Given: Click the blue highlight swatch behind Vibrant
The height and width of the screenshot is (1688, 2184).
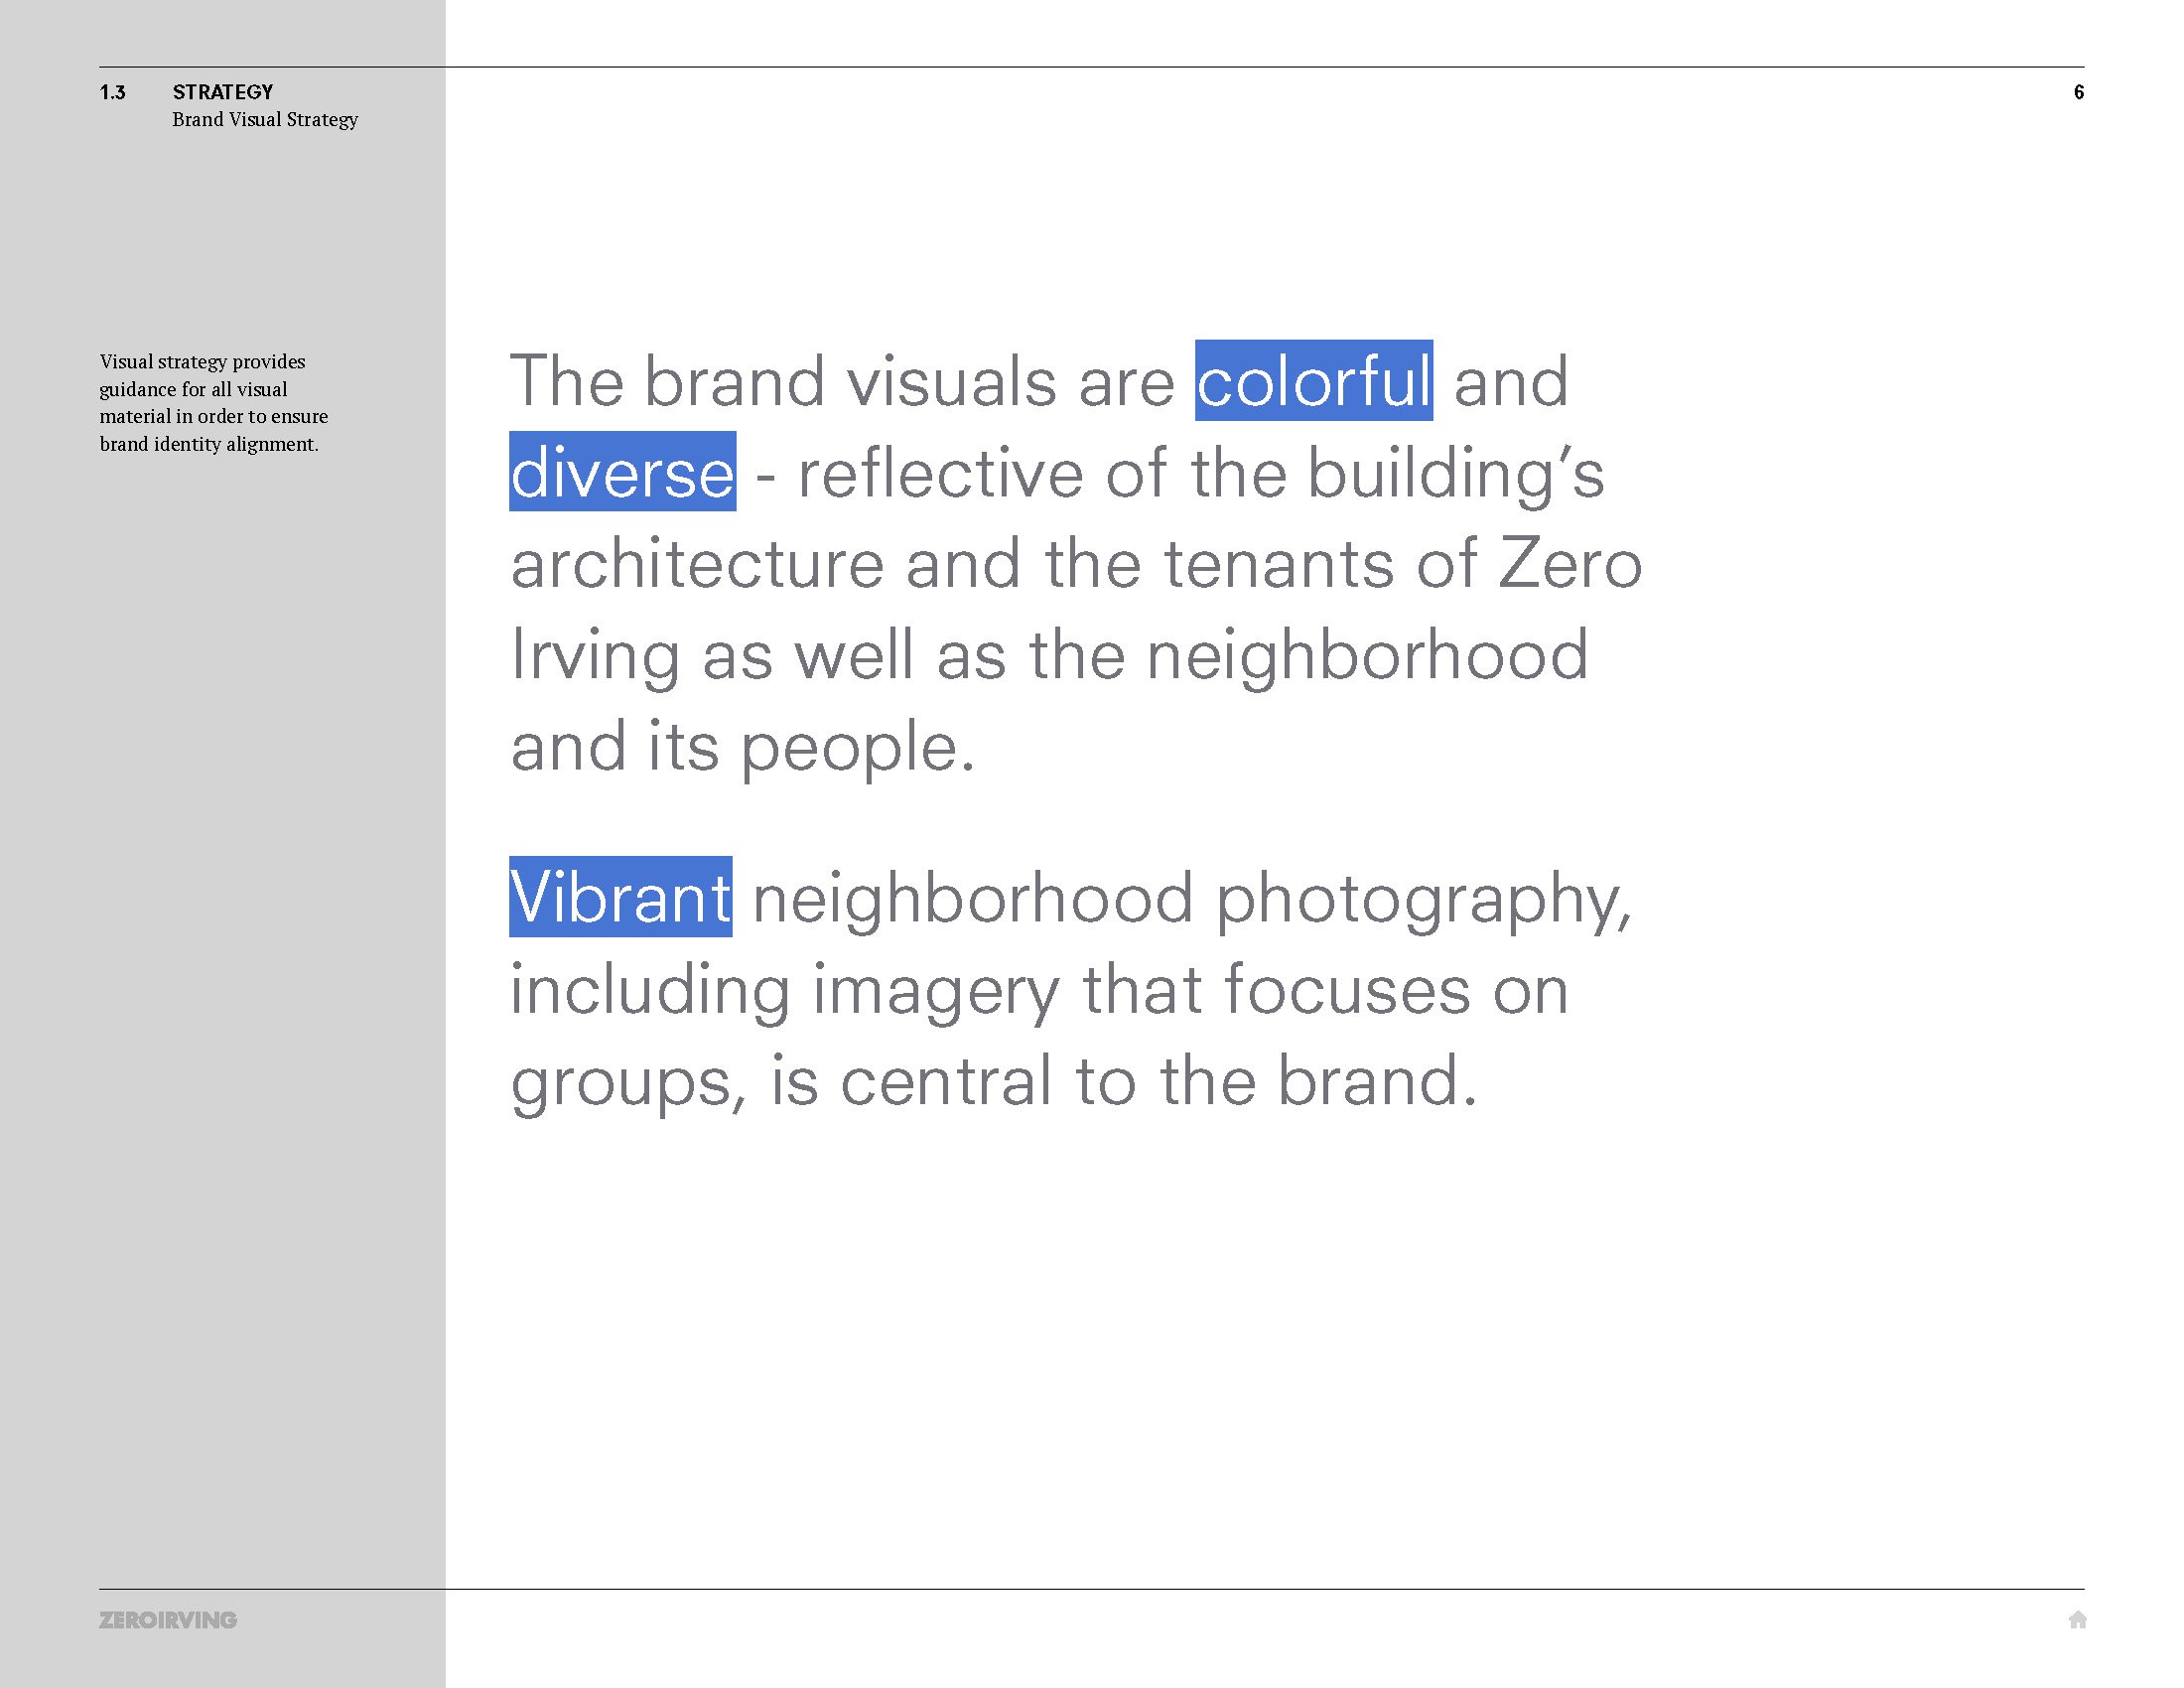Looking at the screenshot, I should (620, 898).
